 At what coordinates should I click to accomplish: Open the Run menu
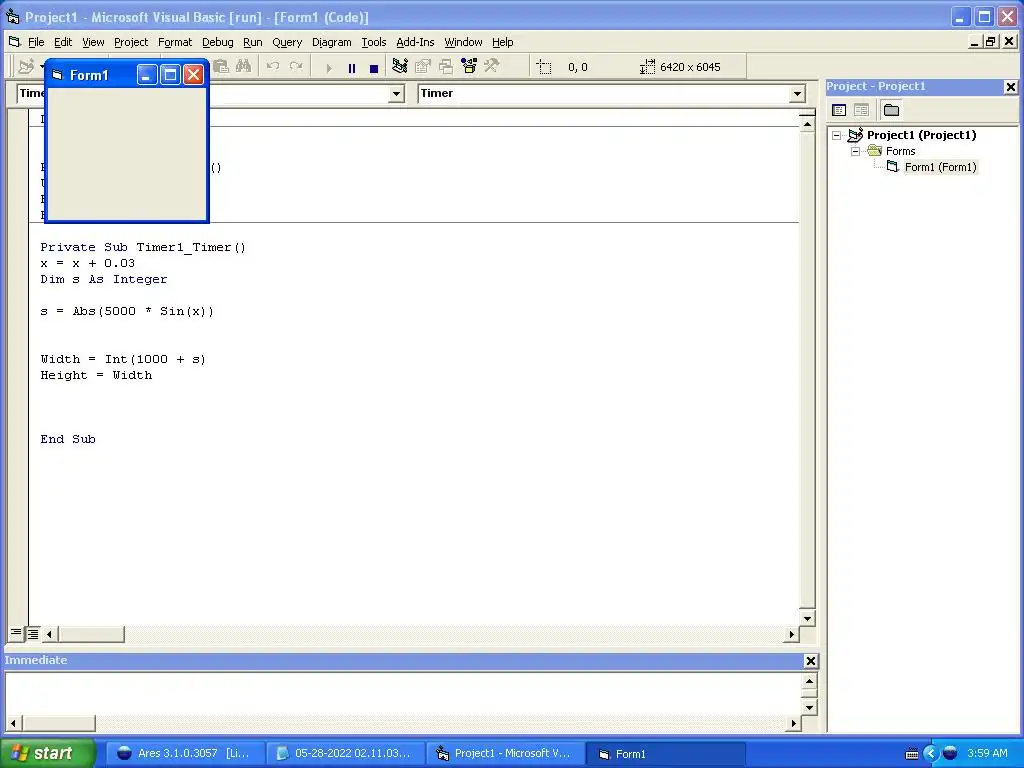point(252,42)
